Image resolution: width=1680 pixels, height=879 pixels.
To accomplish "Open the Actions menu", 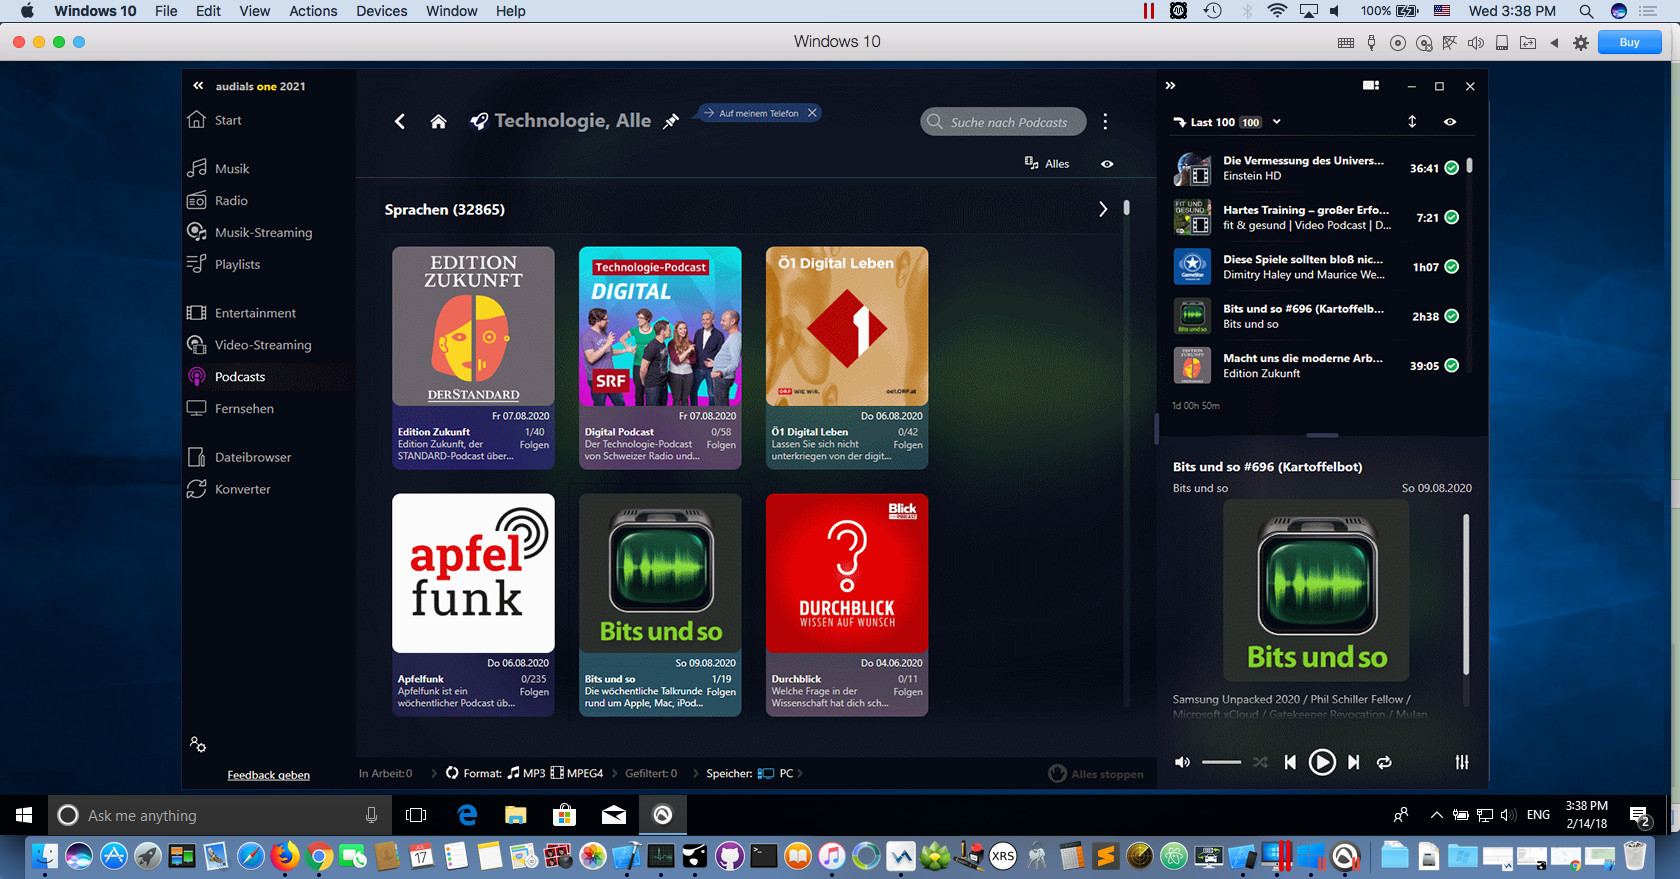I will click(313, 11).
